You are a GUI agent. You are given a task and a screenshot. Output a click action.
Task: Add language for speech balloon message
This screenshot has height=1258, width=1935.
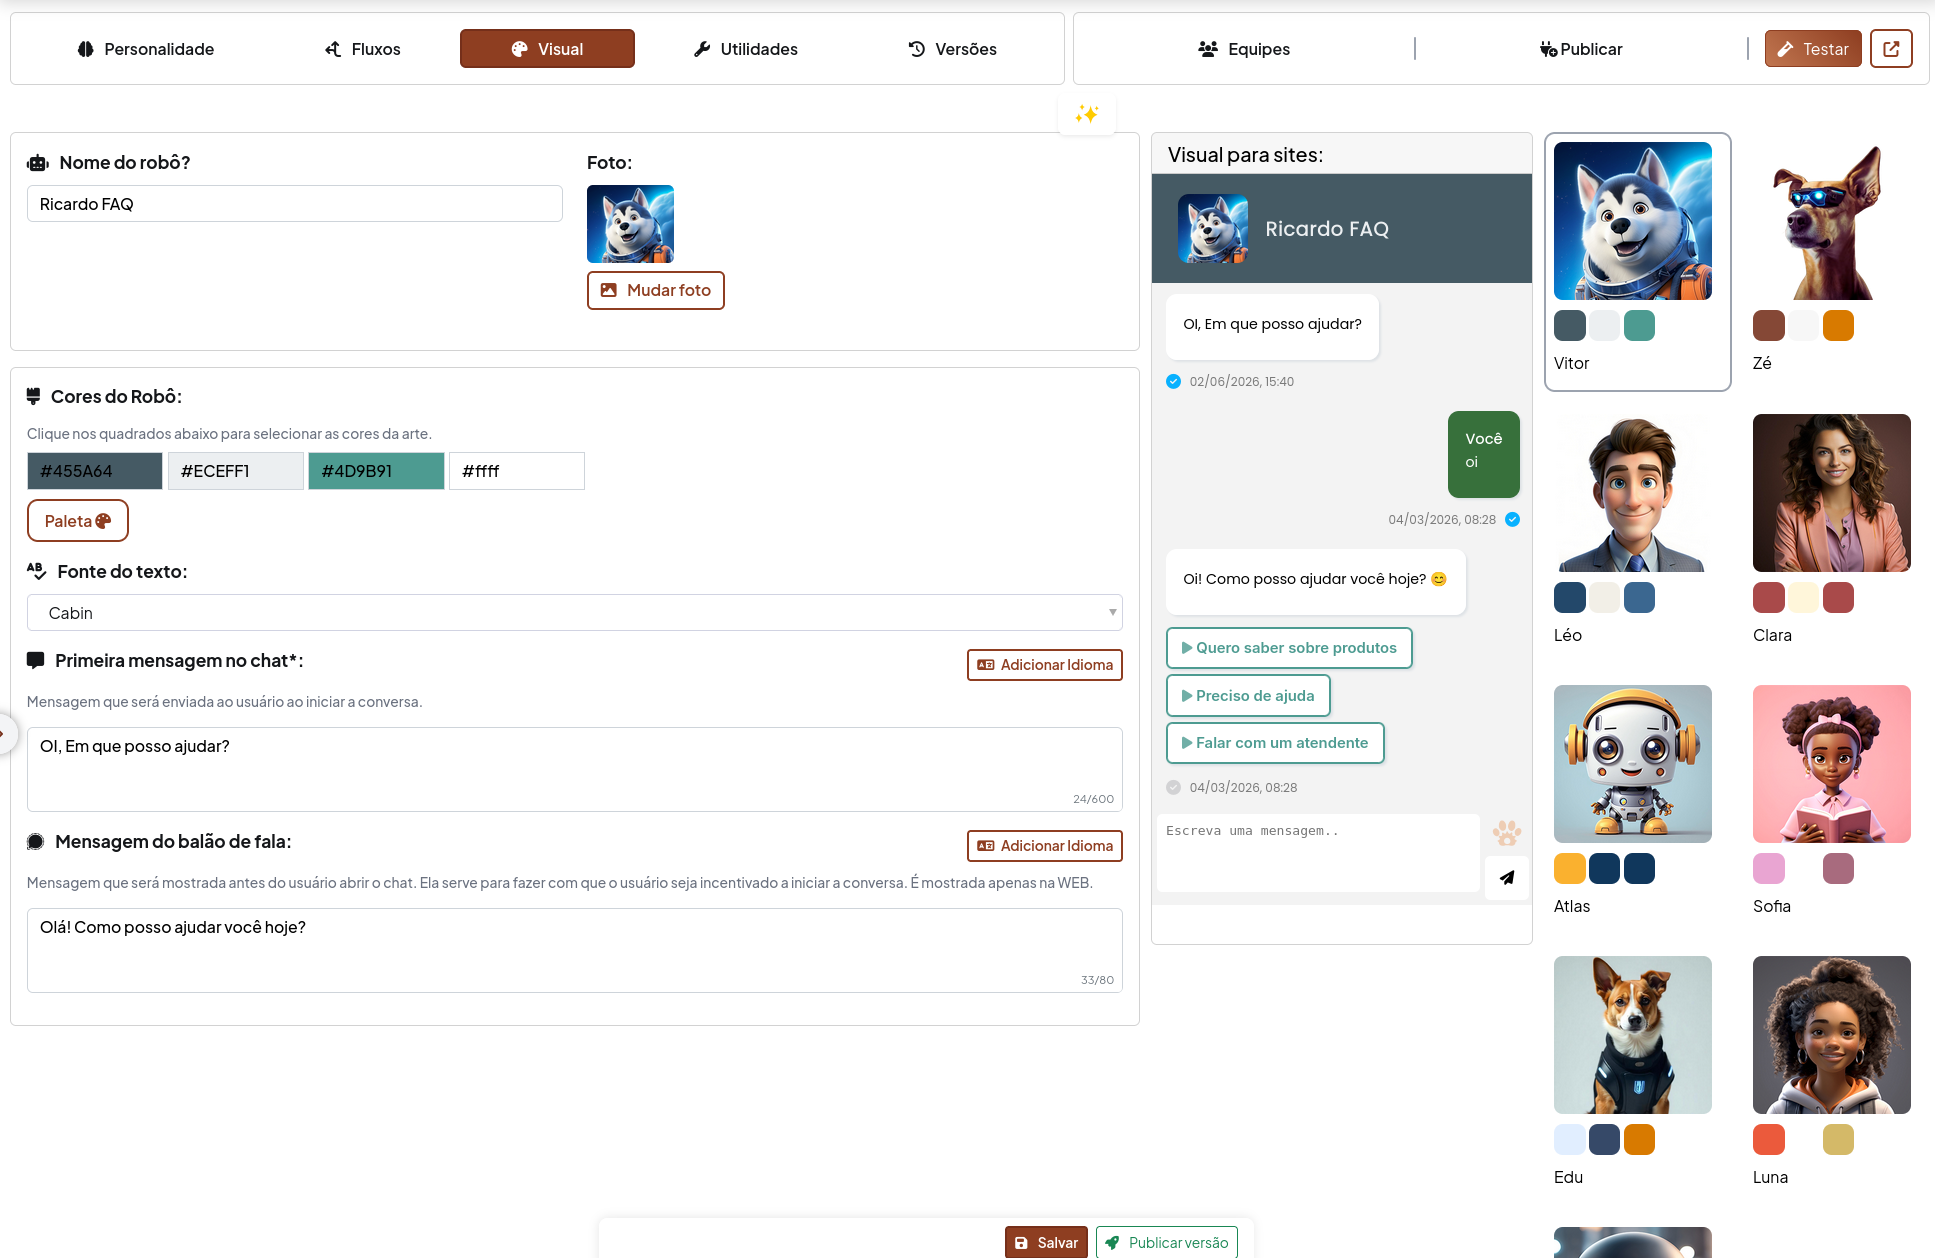(x=1045, y=846)
